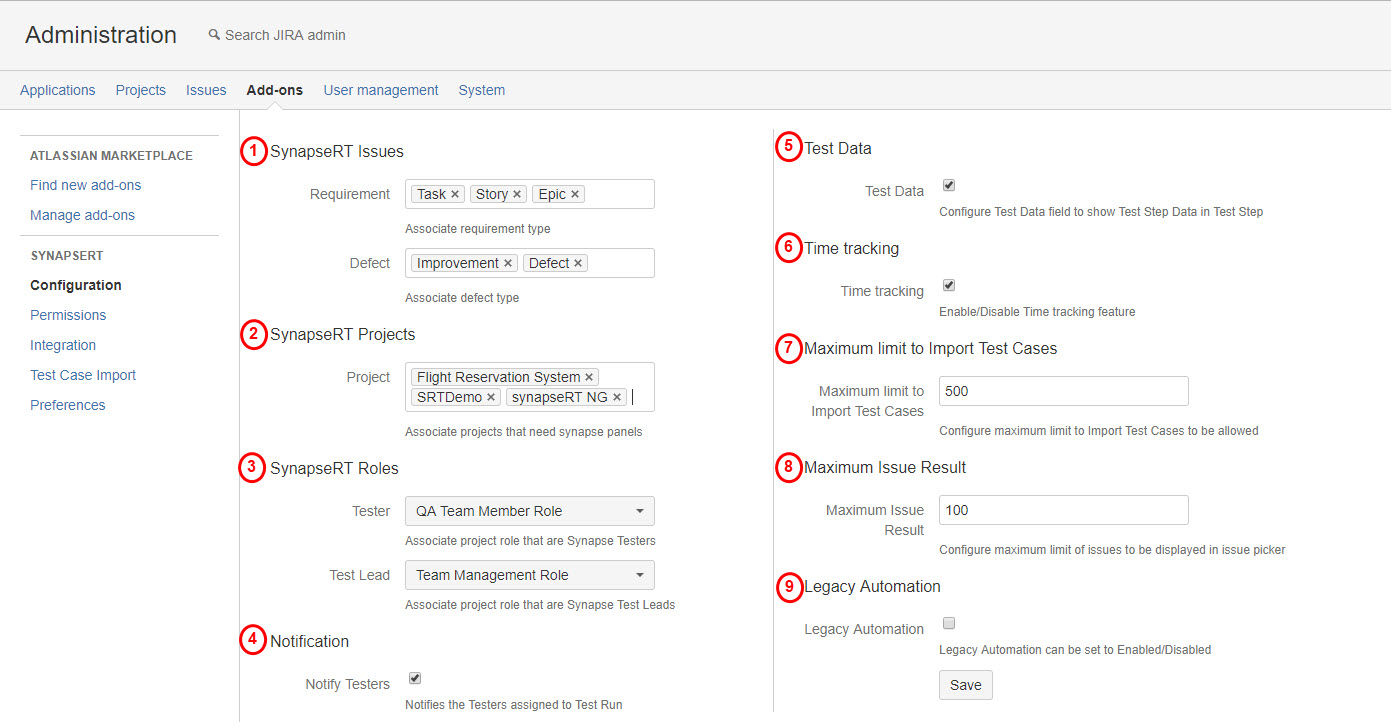This screenshot has width=1391, height=722.
Task: Enable the Legacy Automation checkbox
Action: (949, 624)
